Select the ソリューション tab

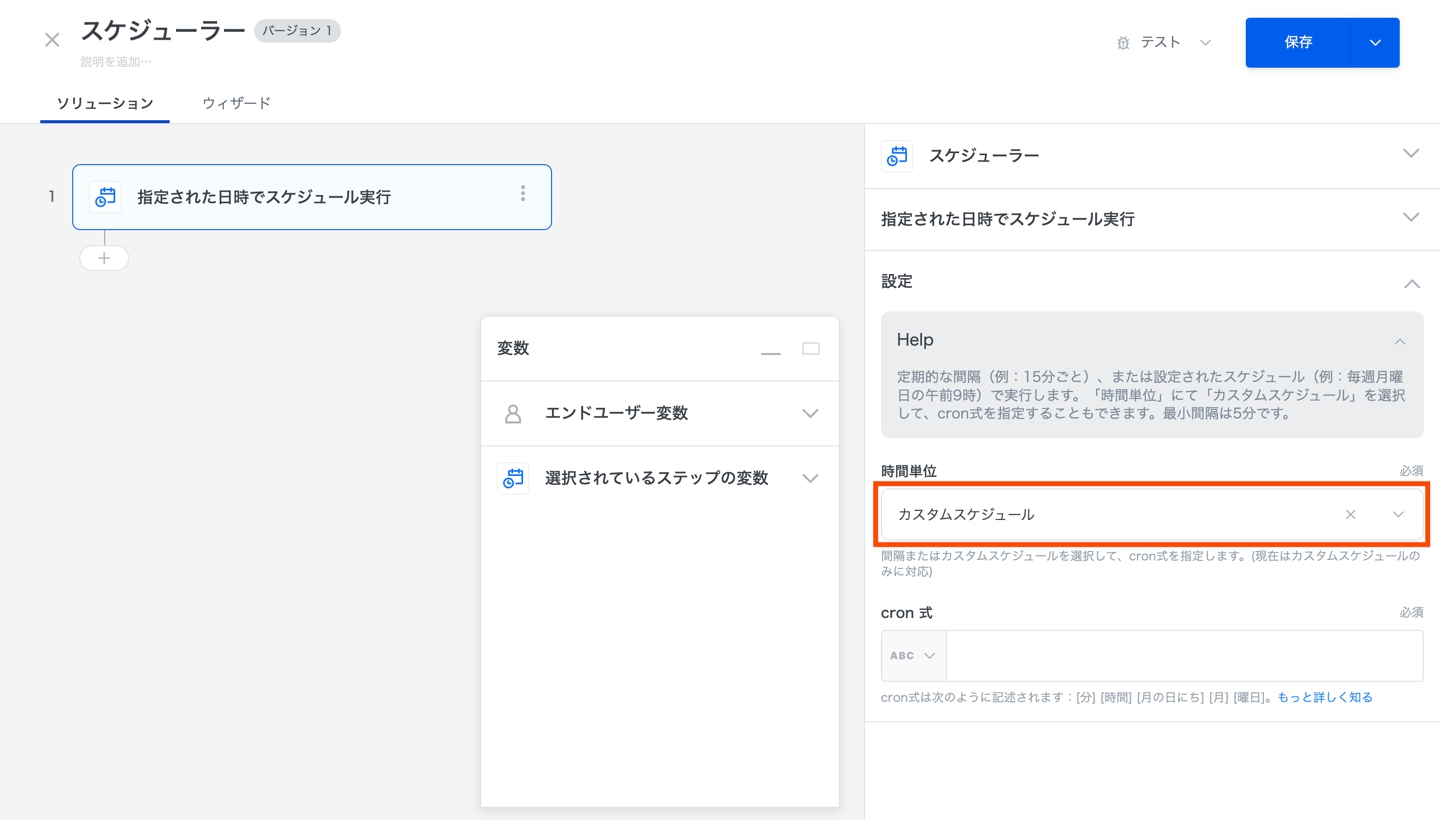[105, 103]
